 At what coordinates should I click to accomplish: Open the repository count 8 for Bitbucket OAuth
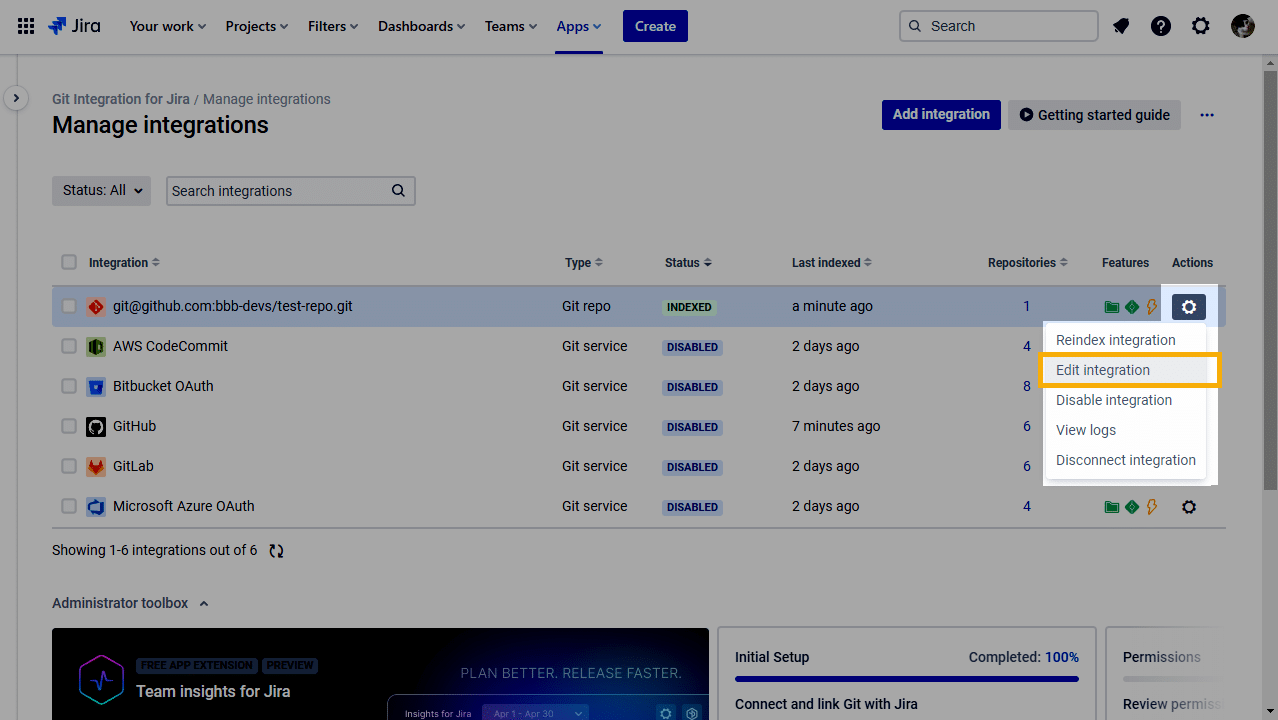point(1027,387)
